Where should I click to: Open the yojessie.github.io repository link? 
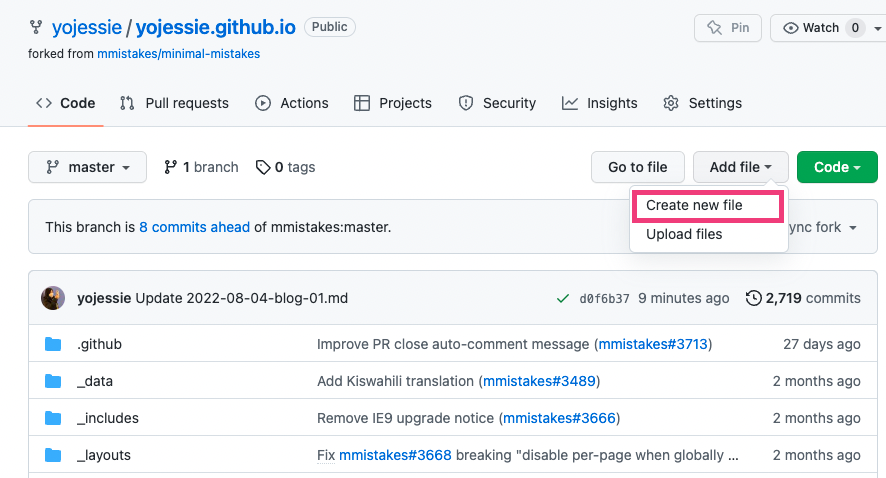click(x=215, y=27)
